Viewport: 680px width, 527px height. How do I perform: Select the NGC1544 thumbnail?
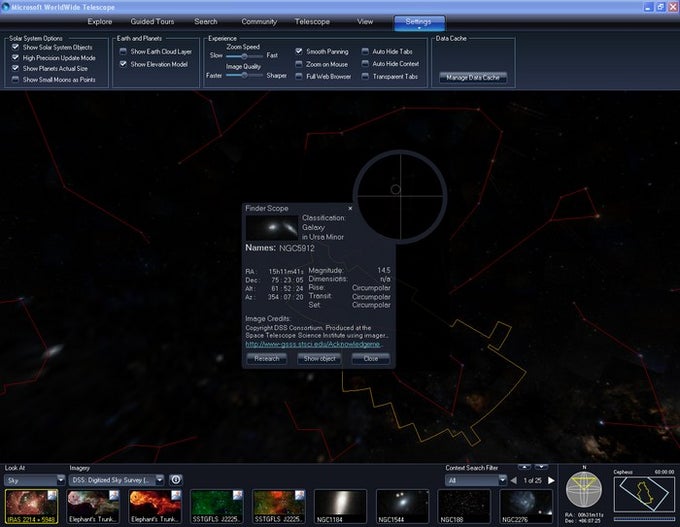point(402,507)
